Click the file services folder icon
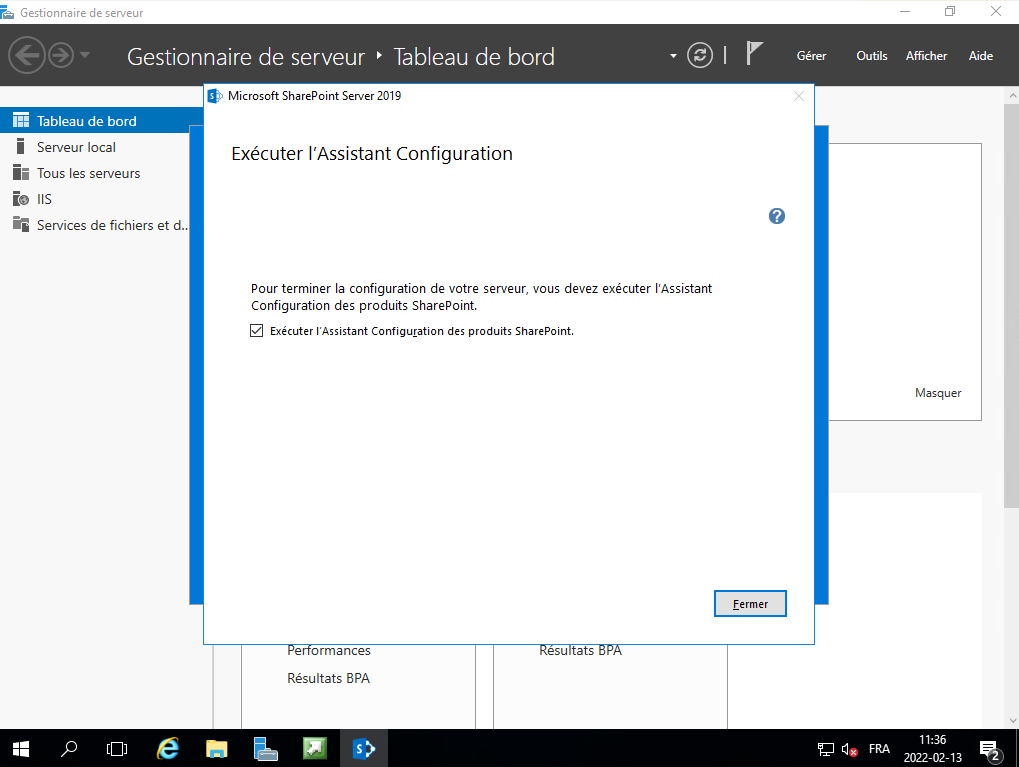 21,224
